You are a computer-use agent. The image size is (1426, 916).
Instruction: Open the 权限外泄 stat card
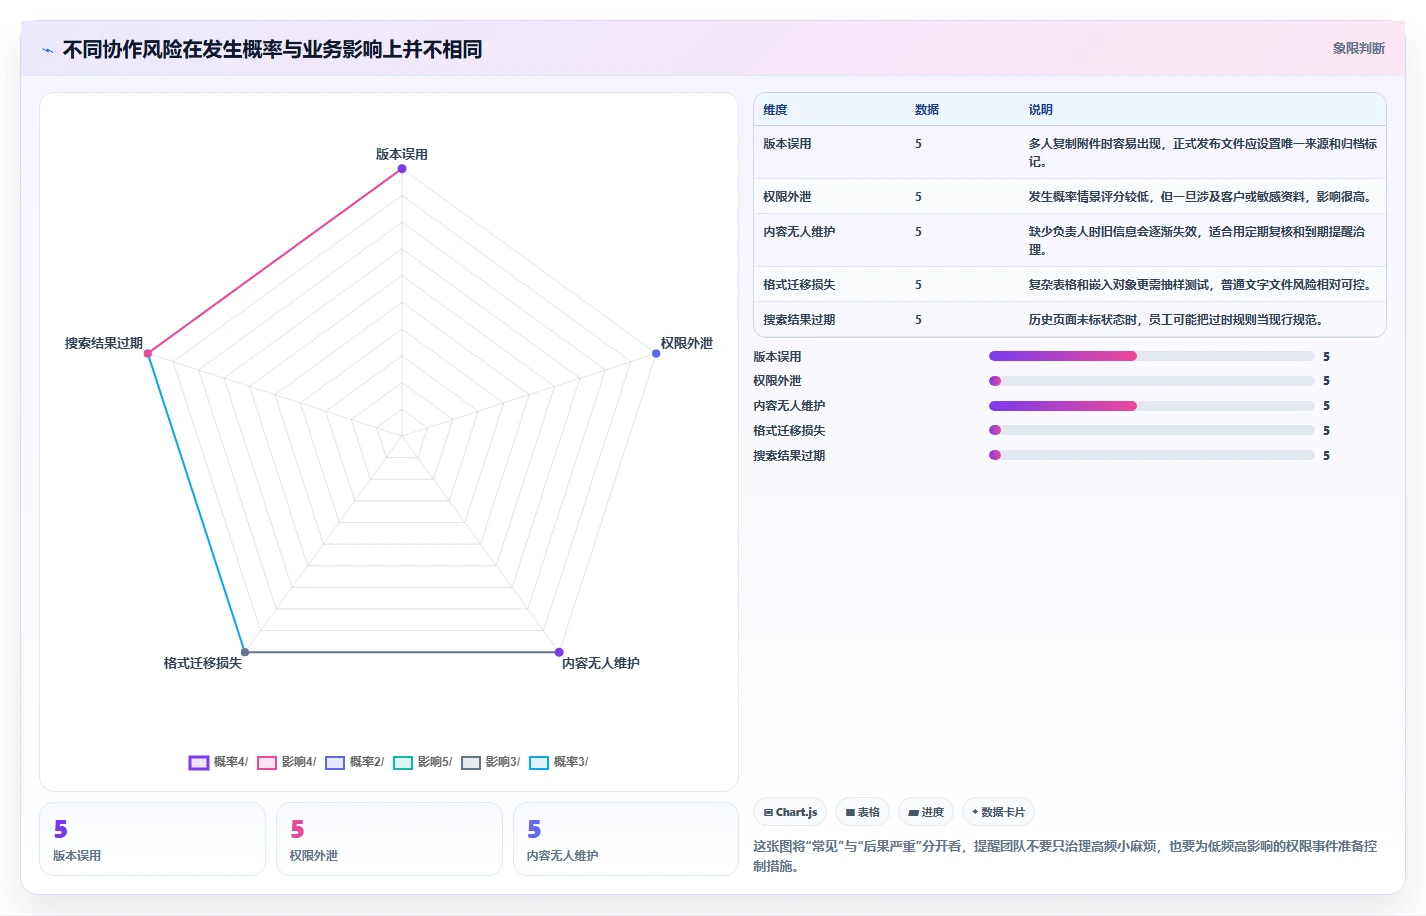click(389, 839)
